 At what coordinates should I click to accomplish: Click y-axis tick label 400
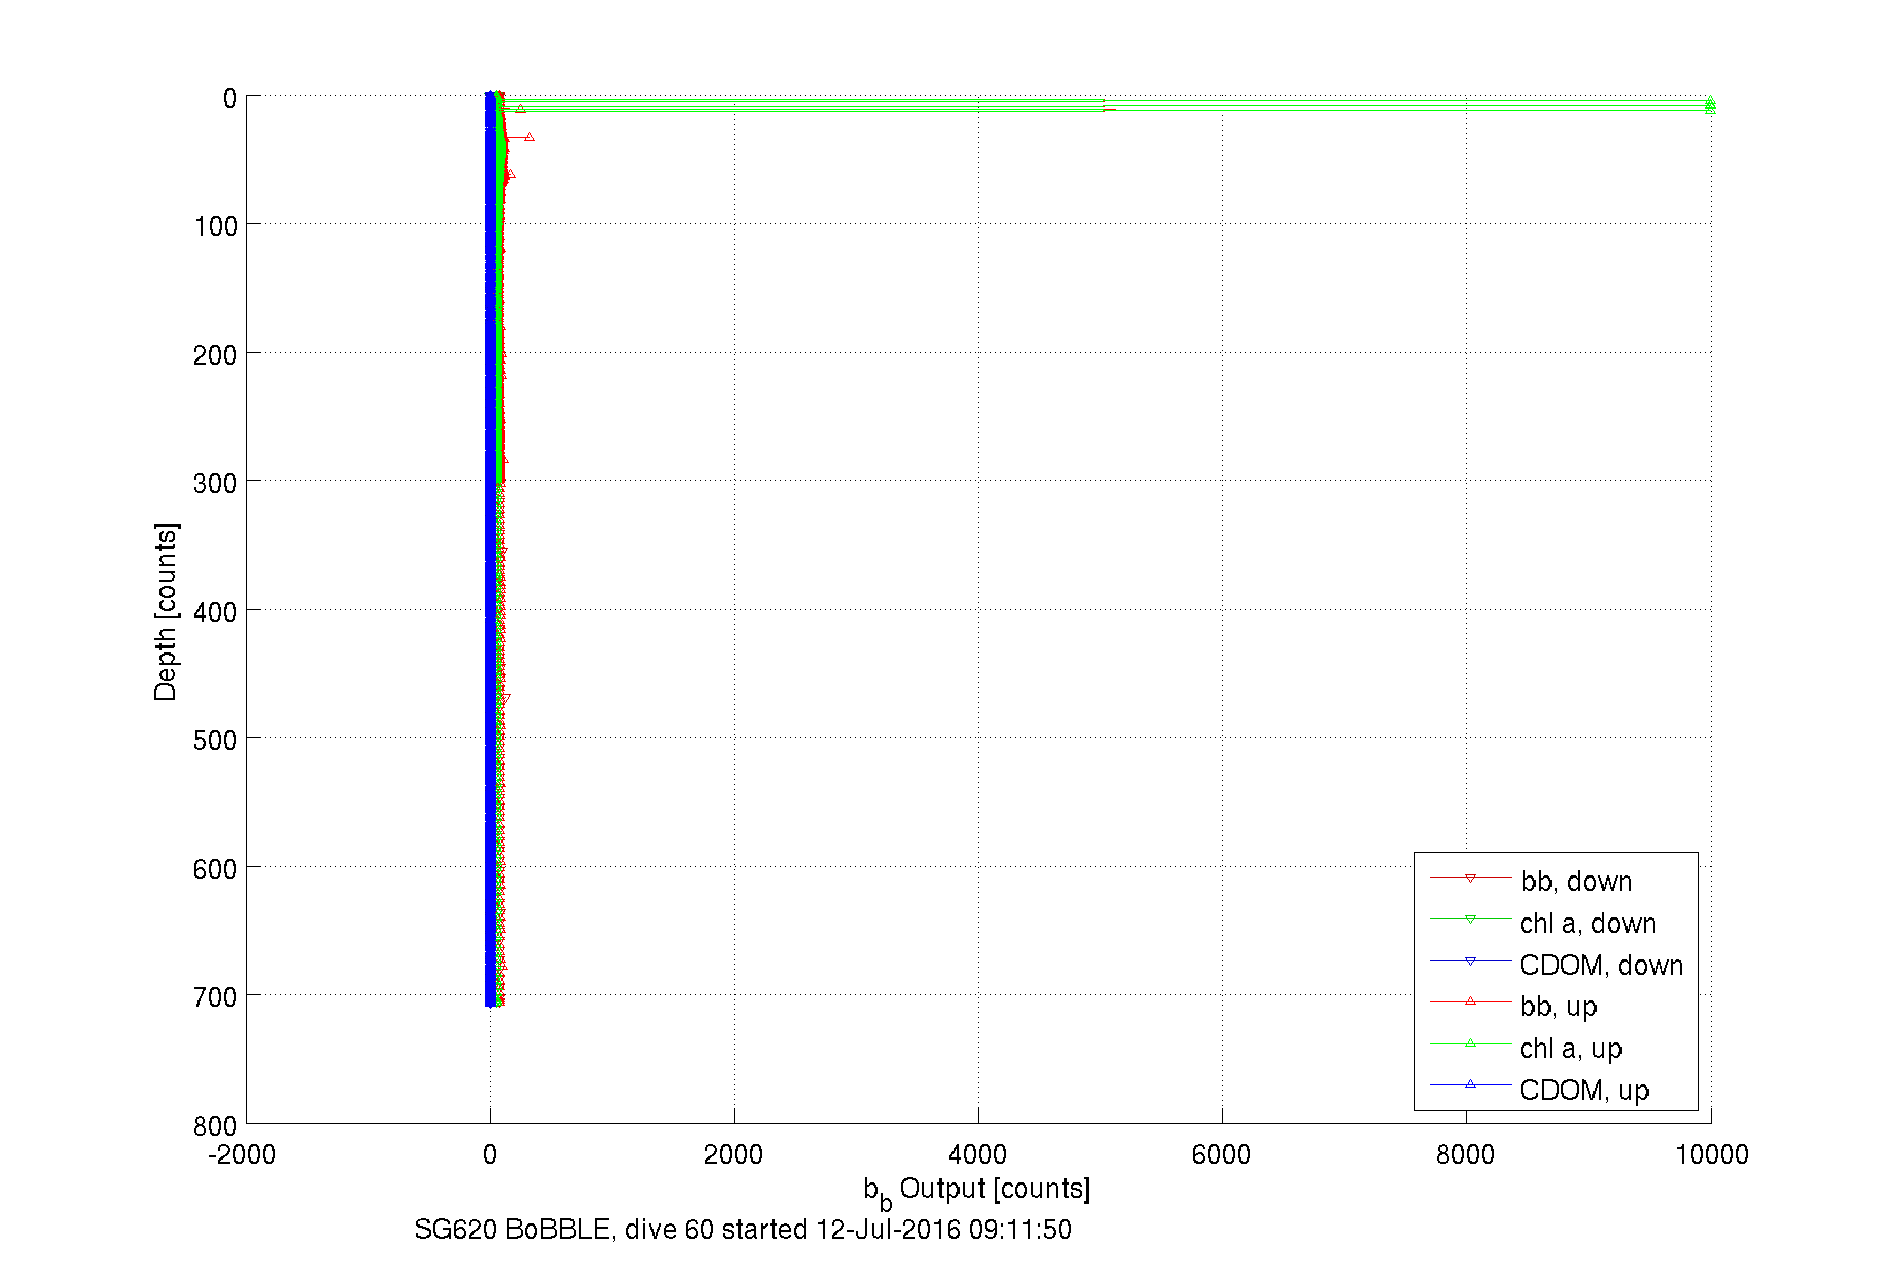(216, 612)
